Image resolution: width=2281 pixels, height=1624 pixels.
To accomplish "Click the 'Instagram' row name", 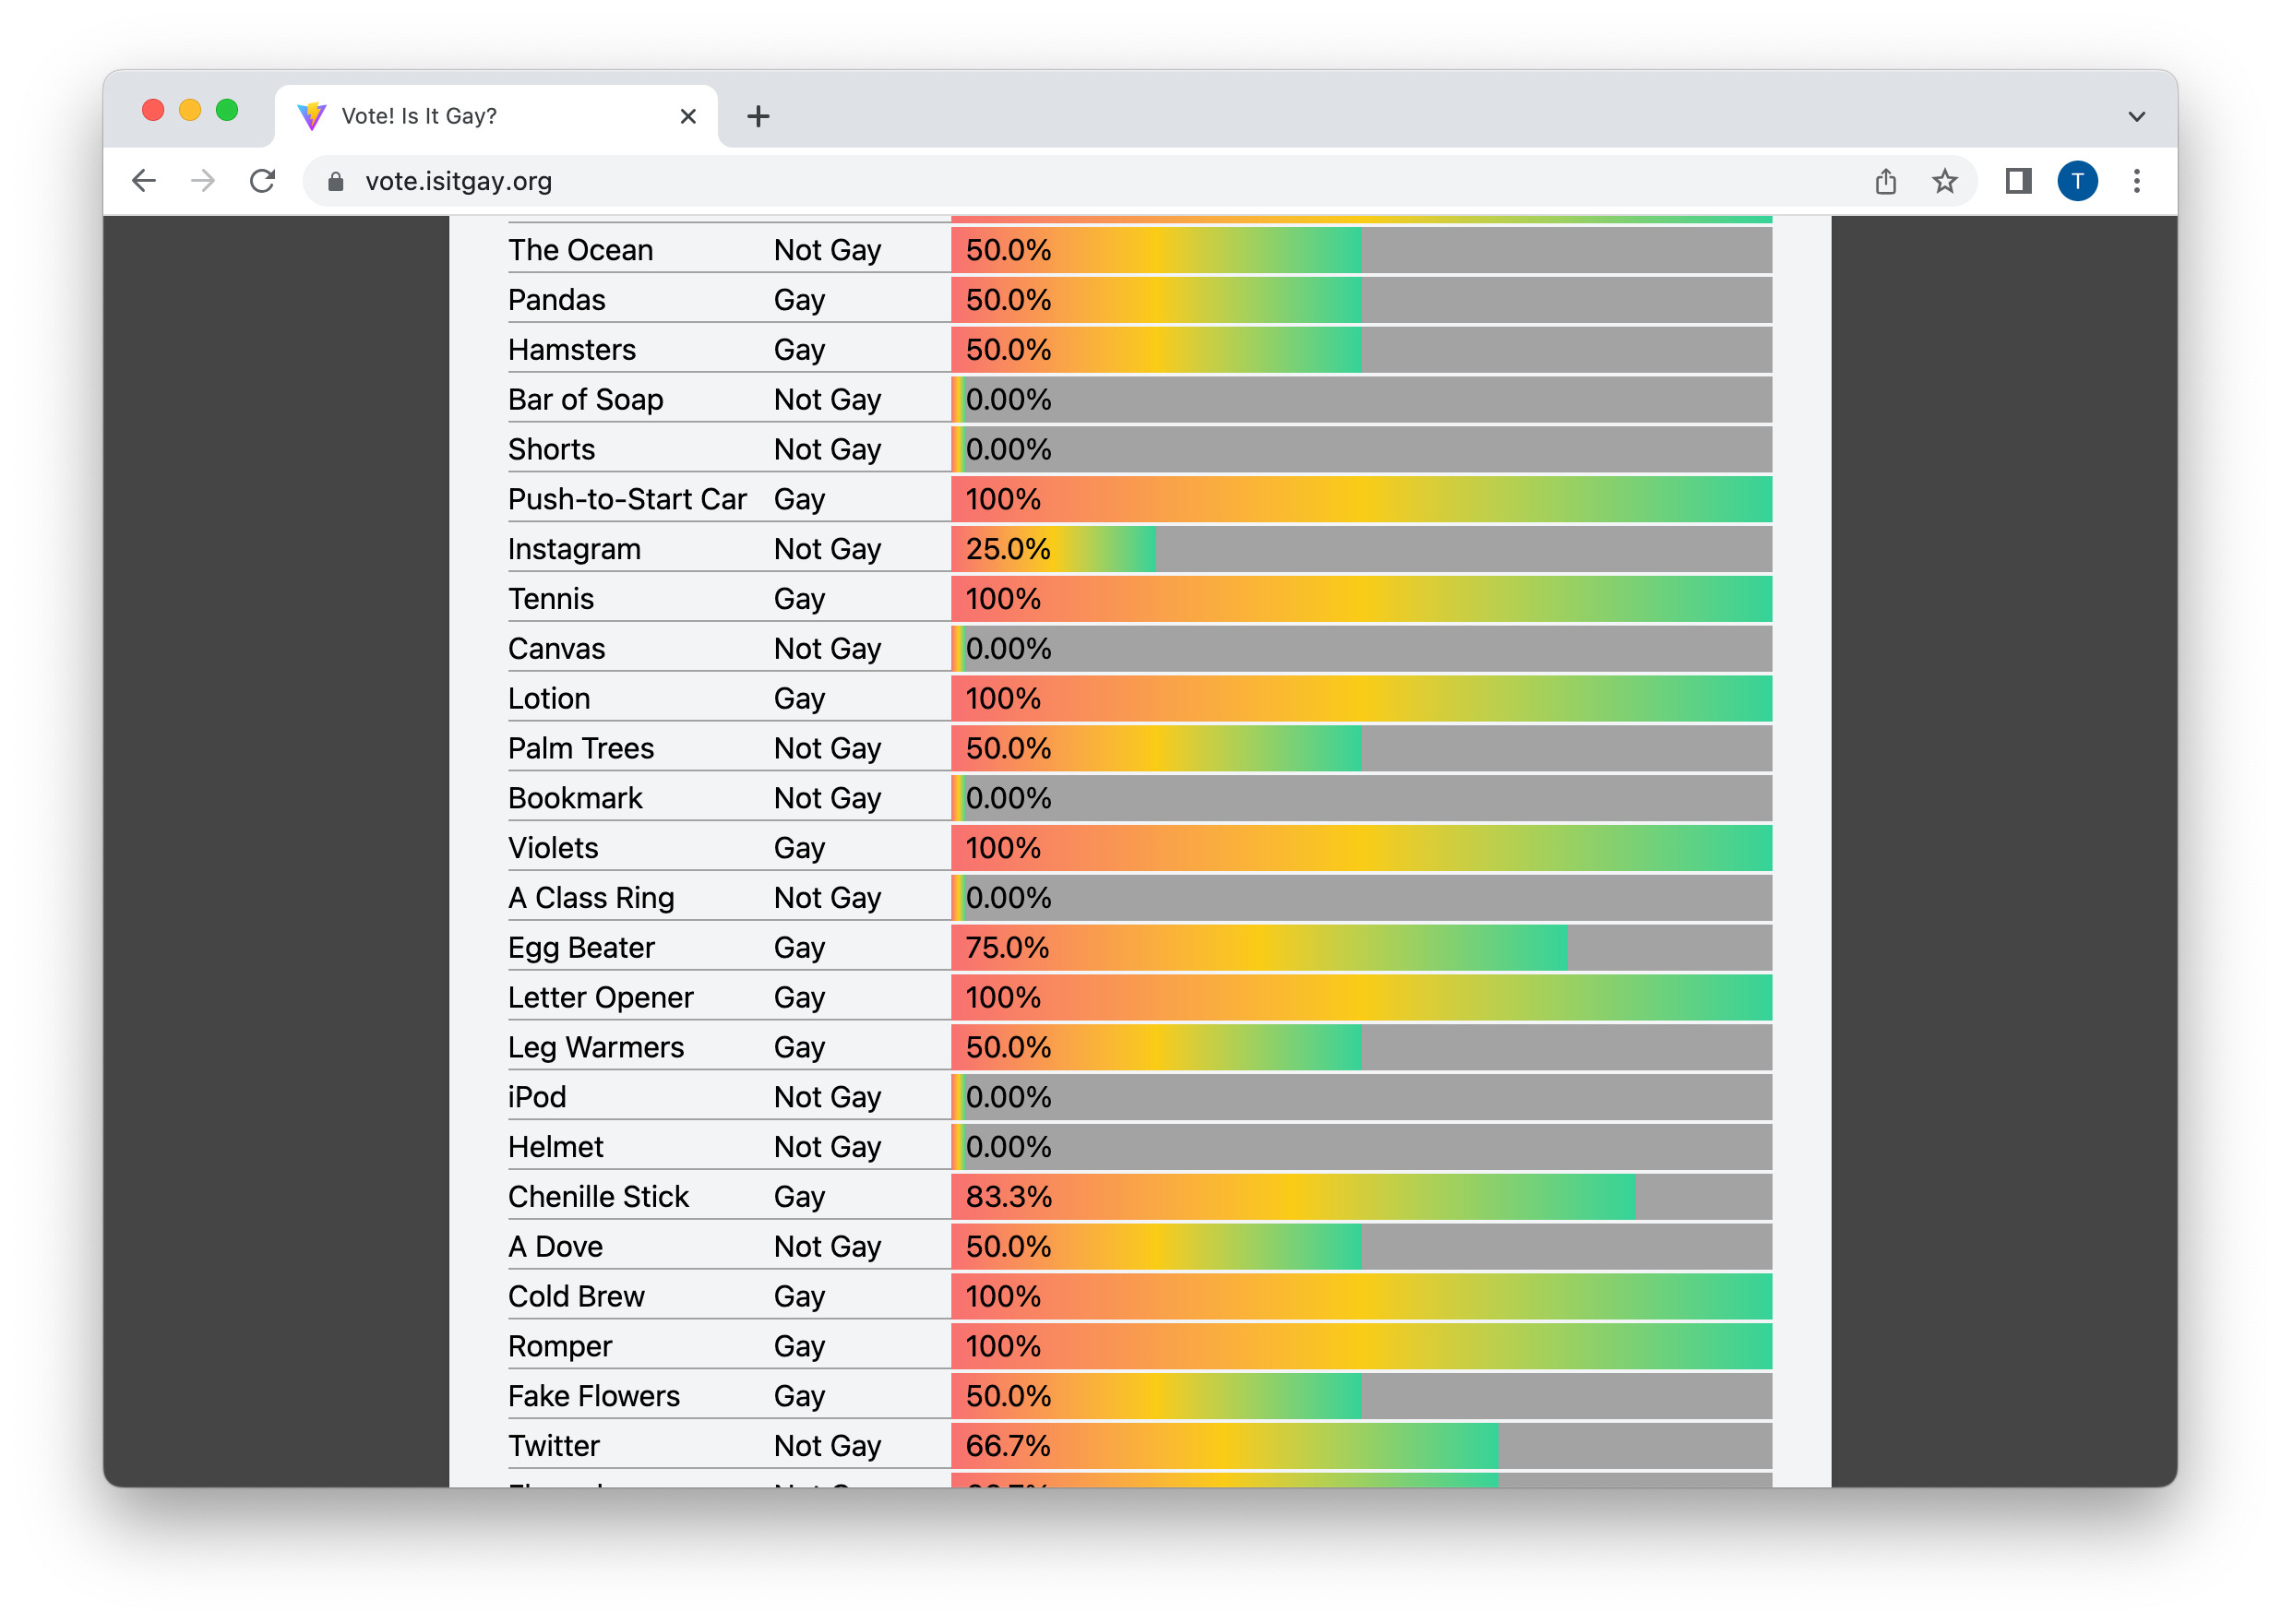I will 574,549.
